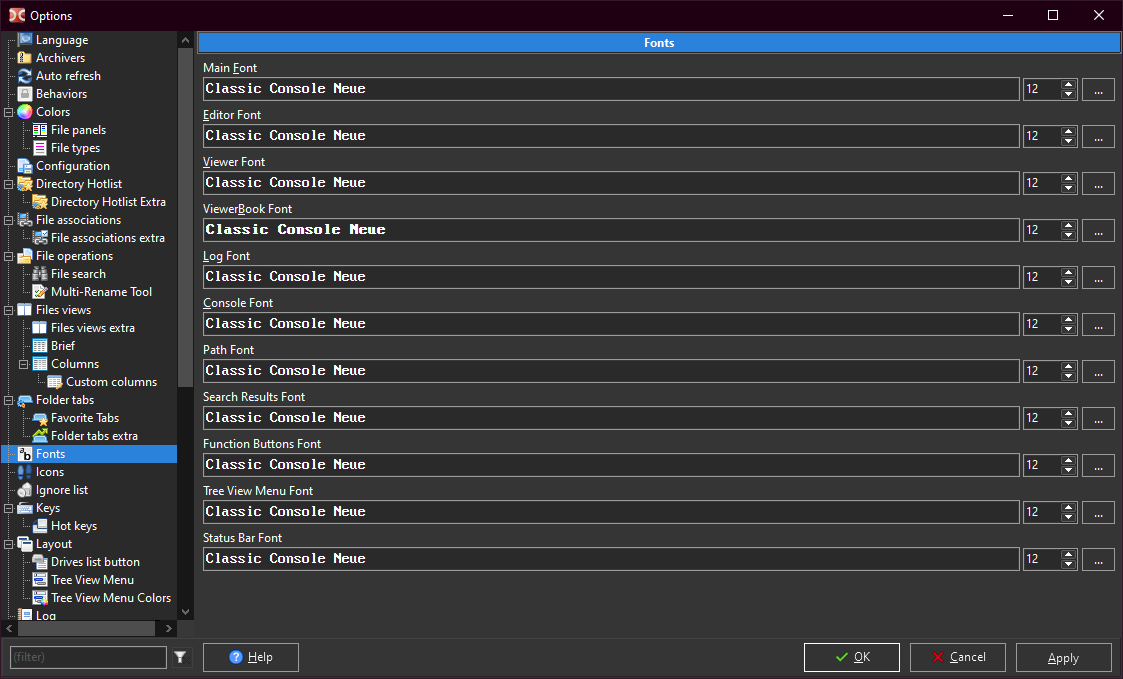The image size is (1123, 679).
Task: Select Ignore list in options tree
Action: 61,490
